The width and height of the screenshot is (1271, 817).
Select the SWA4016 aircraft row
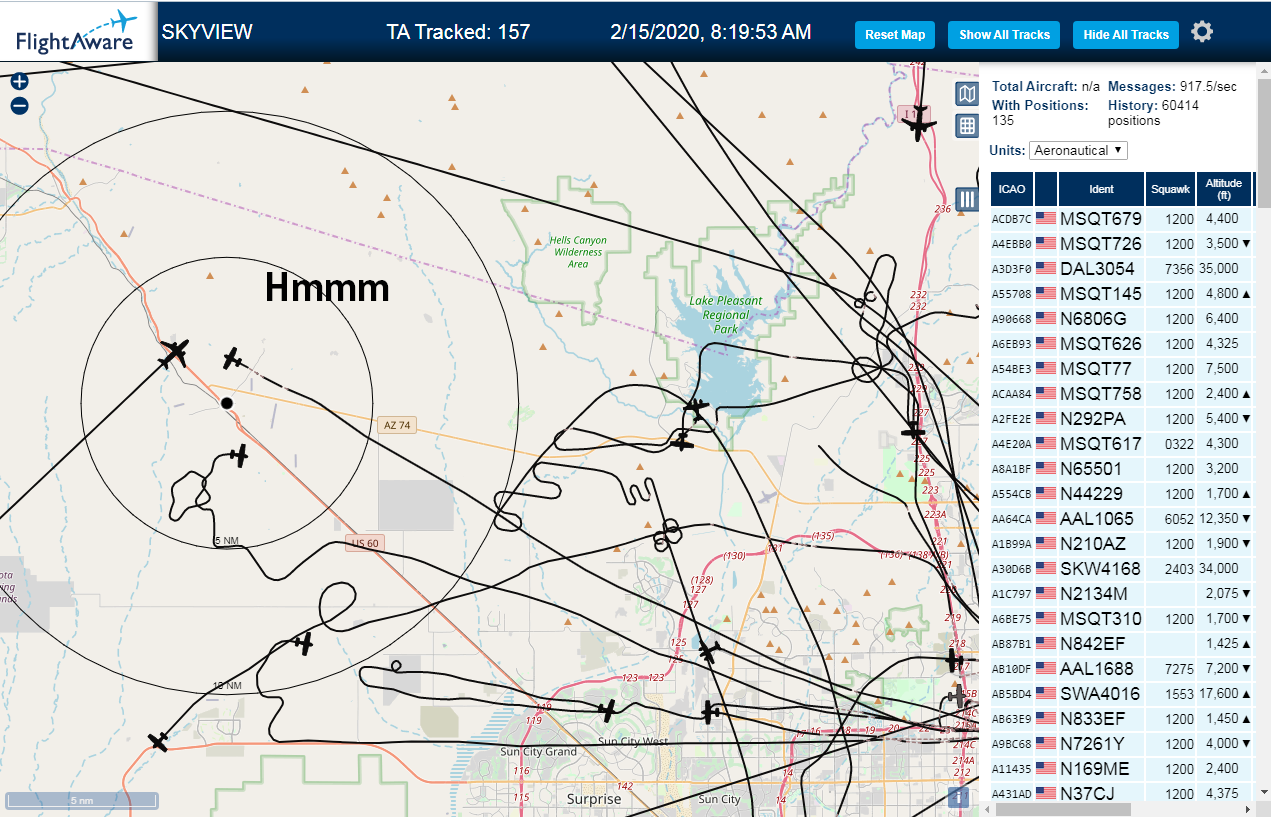[1121, 693]
